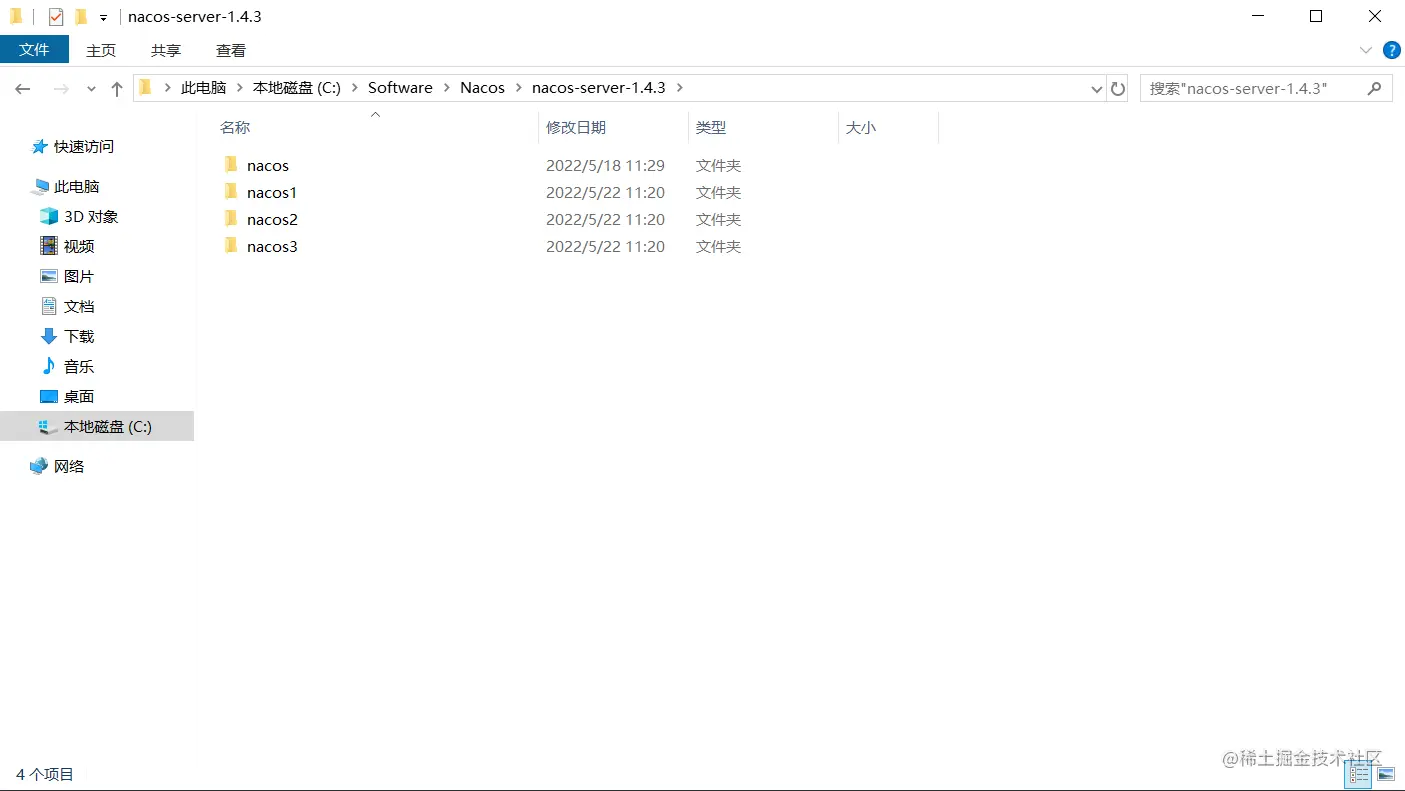Screen dimensions: 1405x791
Task: Open recent locations dropdown arrow
Action: coord(91,89)
